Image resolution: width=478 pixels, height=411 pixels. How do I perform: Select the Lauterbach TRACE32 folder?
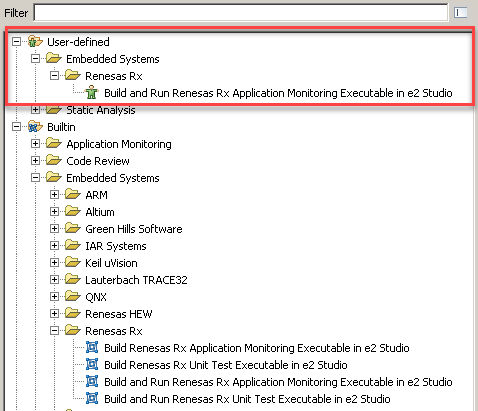point(136,280)
